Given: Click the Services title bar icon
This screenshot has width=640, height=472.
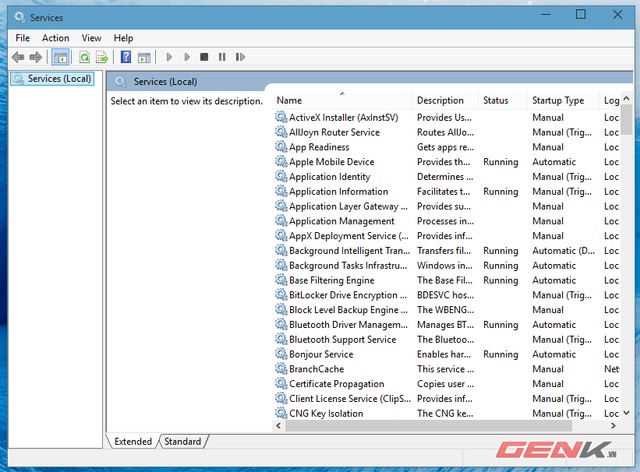Looking at the screenshot, I should pyautogui.click(x=20, y=17).
